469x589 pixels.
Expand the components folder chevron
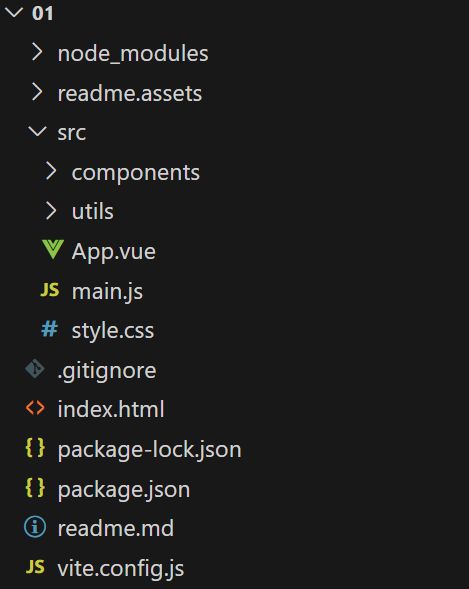(x=51, y=171)
